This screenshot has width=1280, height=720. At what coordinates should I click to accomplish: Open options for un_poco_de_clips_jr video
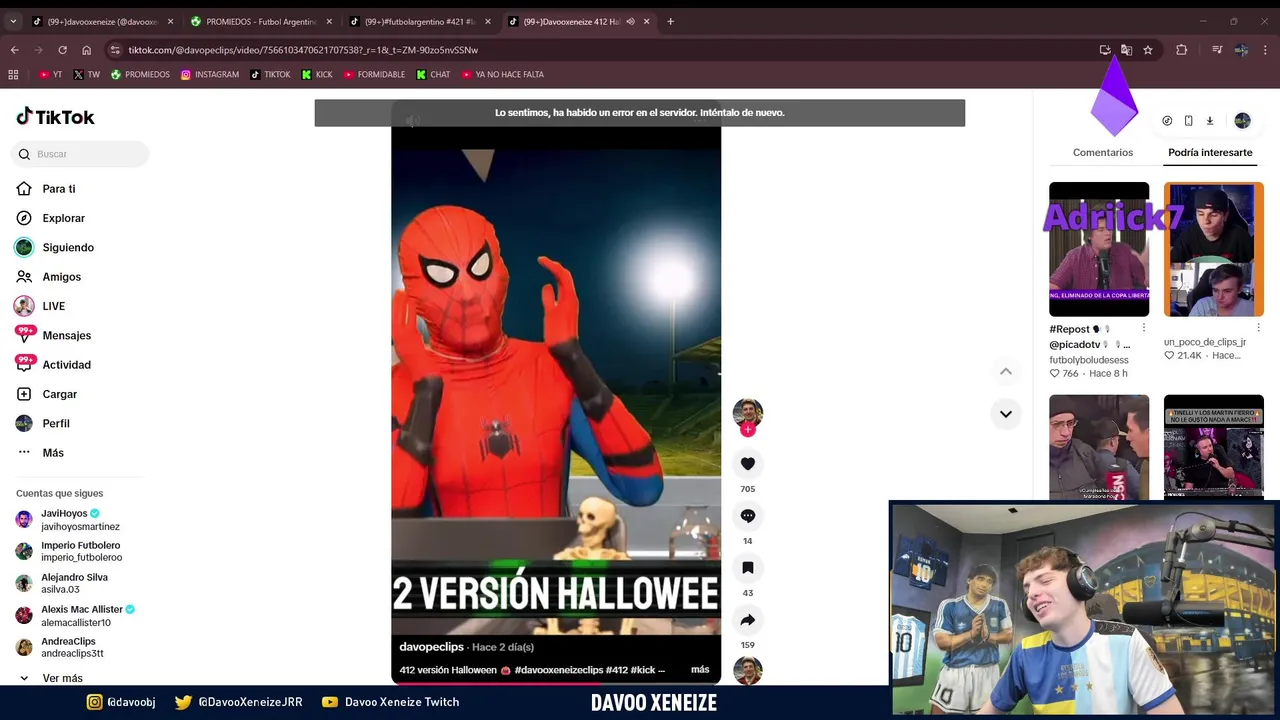coord(1258,328)
